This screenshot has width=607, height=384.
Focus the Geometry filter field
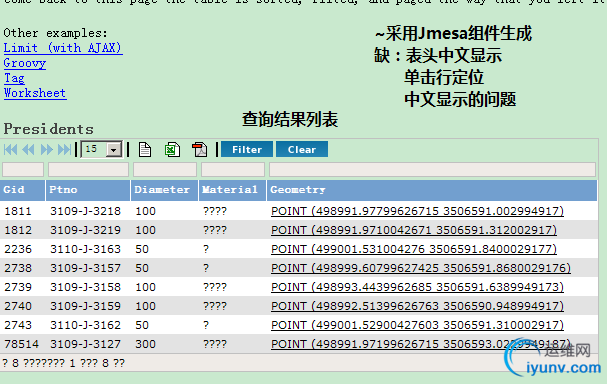pyautogui.click(x=432, y=170)
